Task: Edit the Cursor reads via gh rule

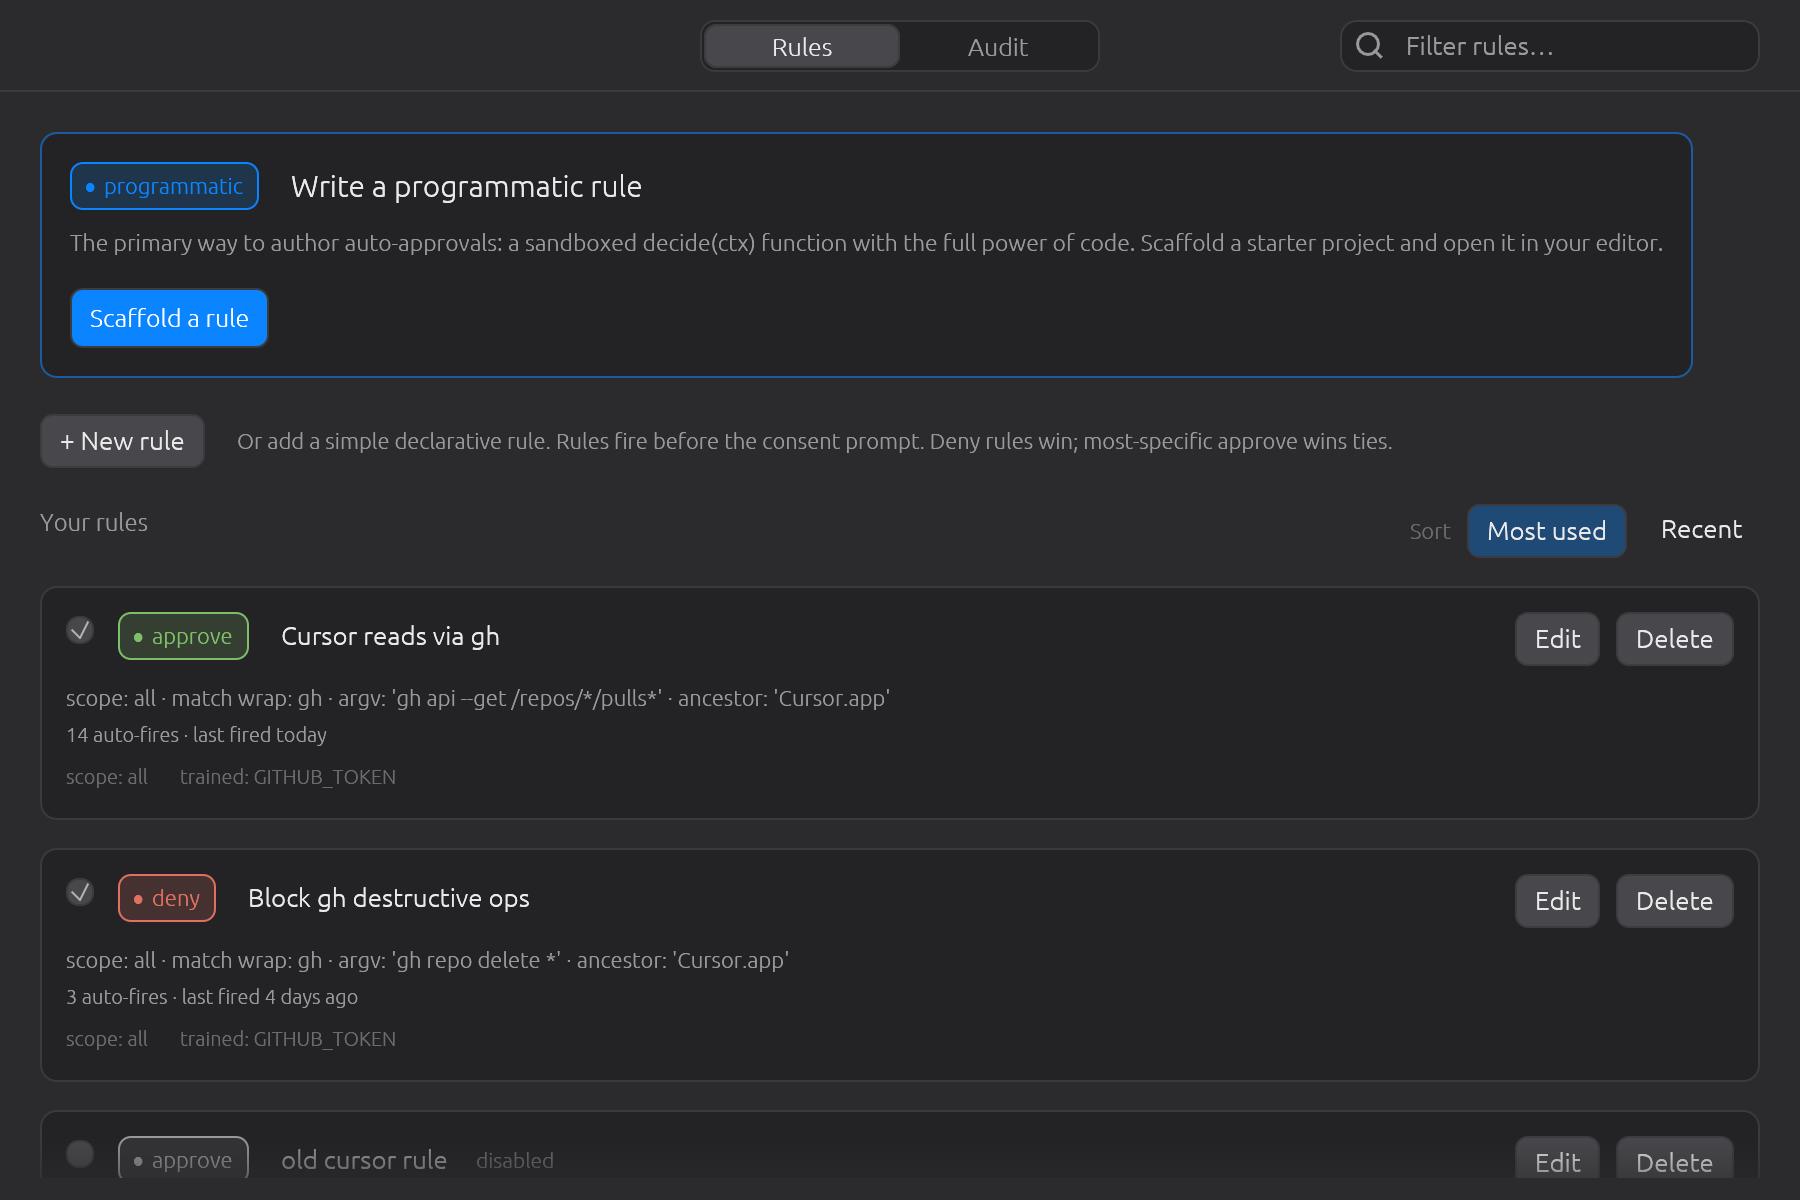Action: point(1557,639)
